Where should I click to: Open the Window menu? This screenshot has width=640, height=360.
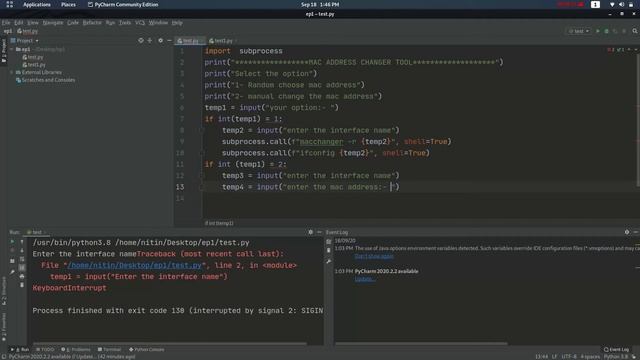(x=158, y=23)
